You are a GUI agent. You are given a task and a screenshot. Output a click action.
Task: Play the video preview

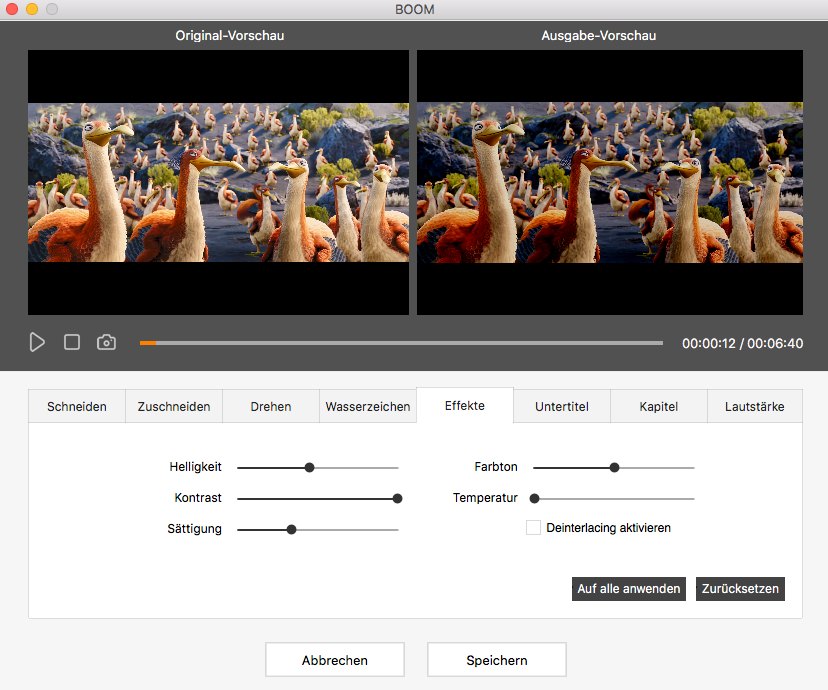pos(37,342)
